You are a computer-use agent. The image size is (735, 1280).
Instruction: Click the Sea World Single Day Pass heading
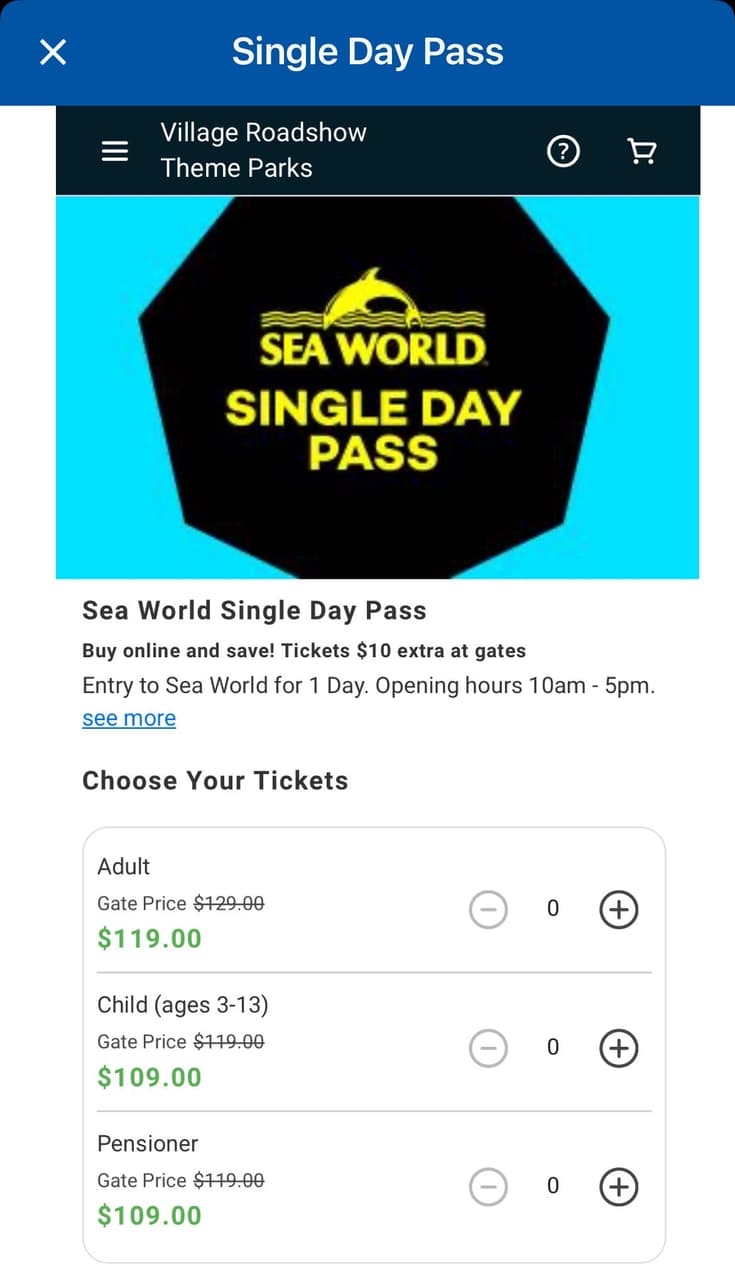click(254, 610)
